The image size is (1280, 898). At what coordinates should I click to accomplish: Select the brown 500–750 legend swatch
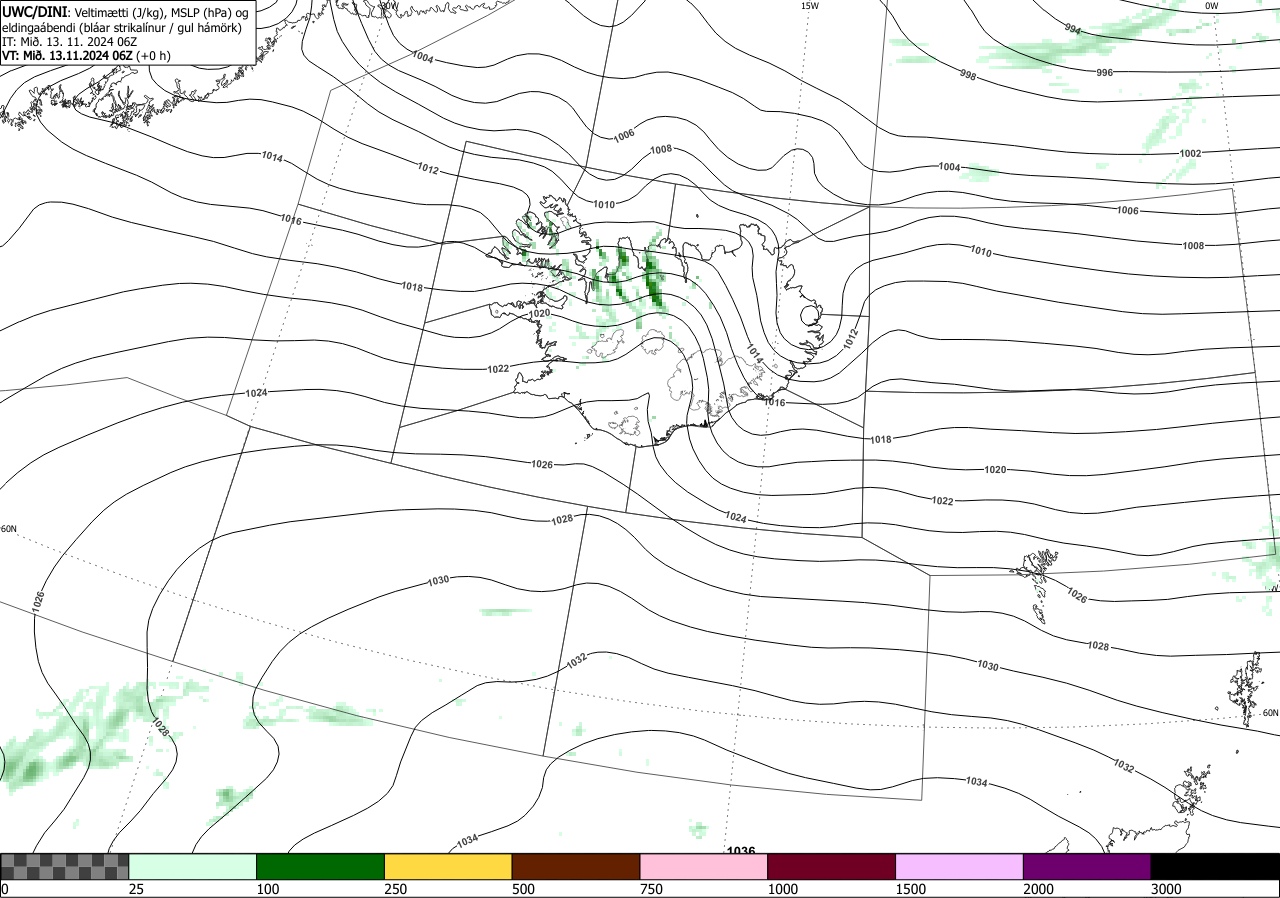pos(576,866)
